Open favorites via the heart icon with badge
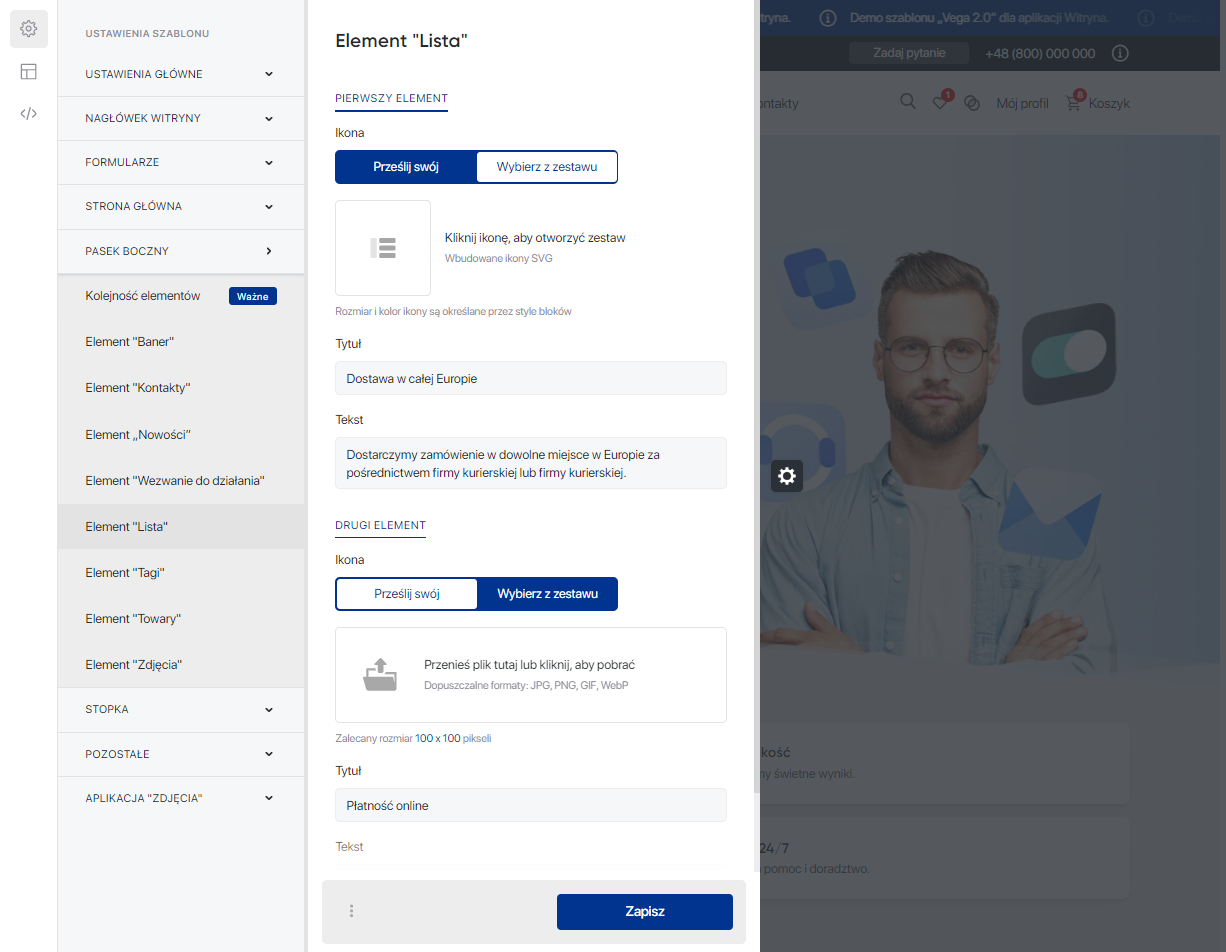 pyautogui.click(x=939, y=101)
